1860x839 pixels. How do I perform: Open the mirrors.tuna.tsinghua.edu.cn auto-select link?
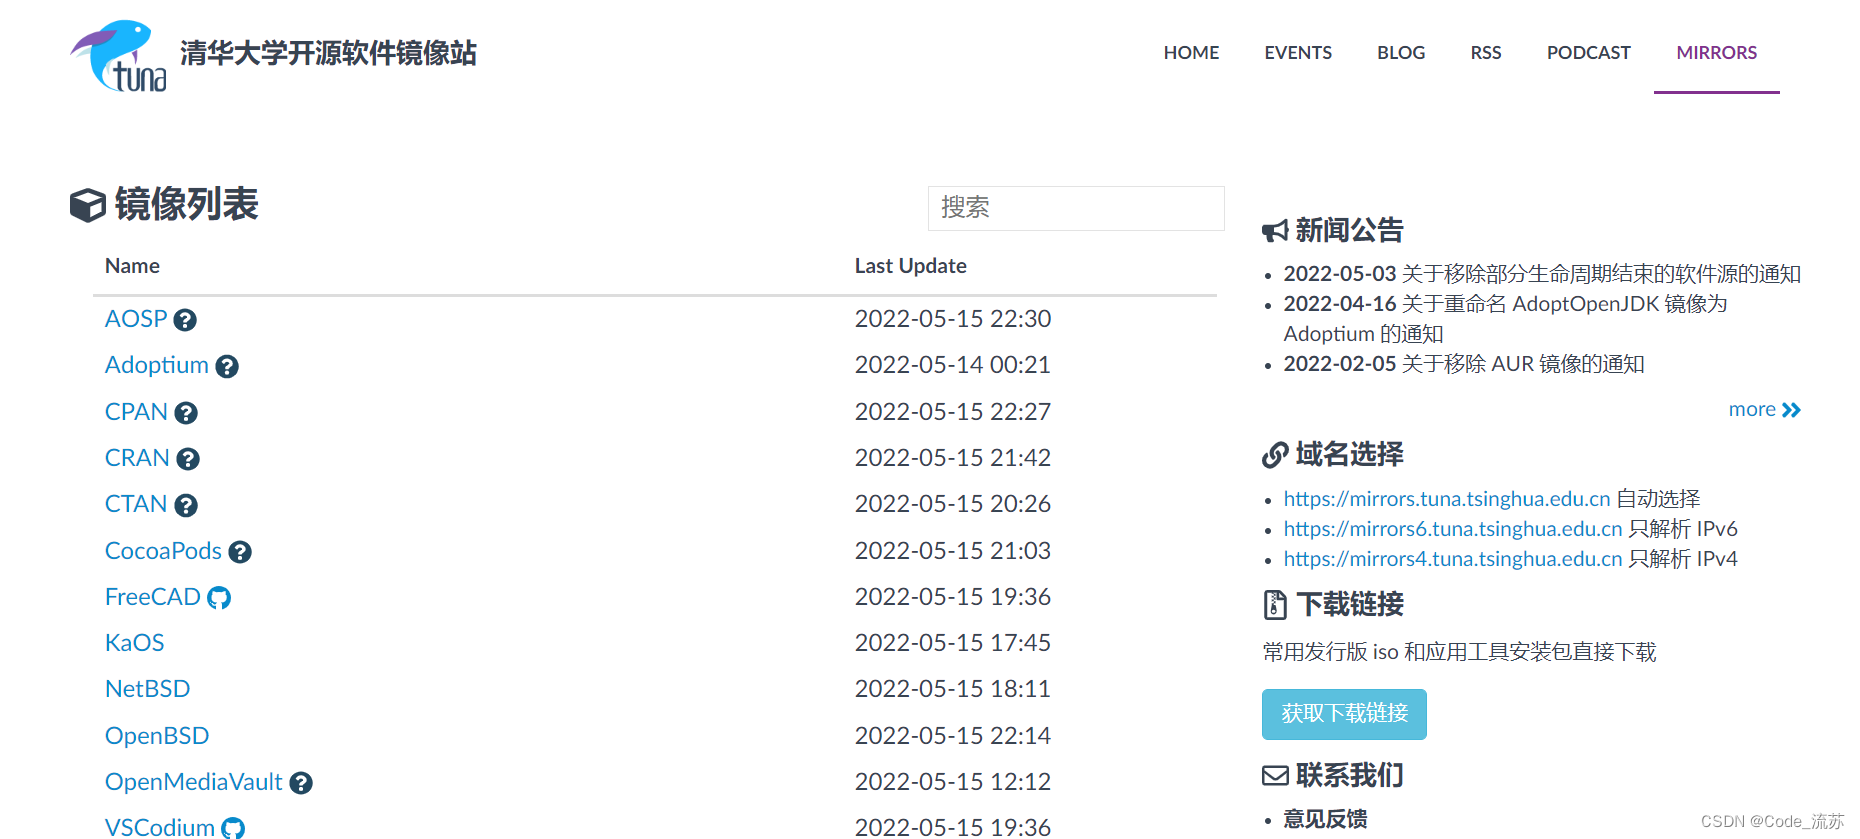click(1447, 499)
